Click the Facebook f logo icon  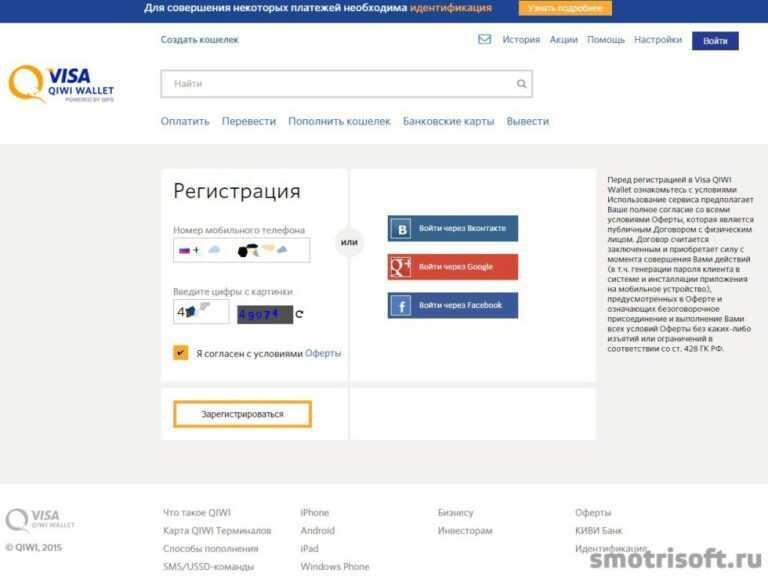coord(402,306)
